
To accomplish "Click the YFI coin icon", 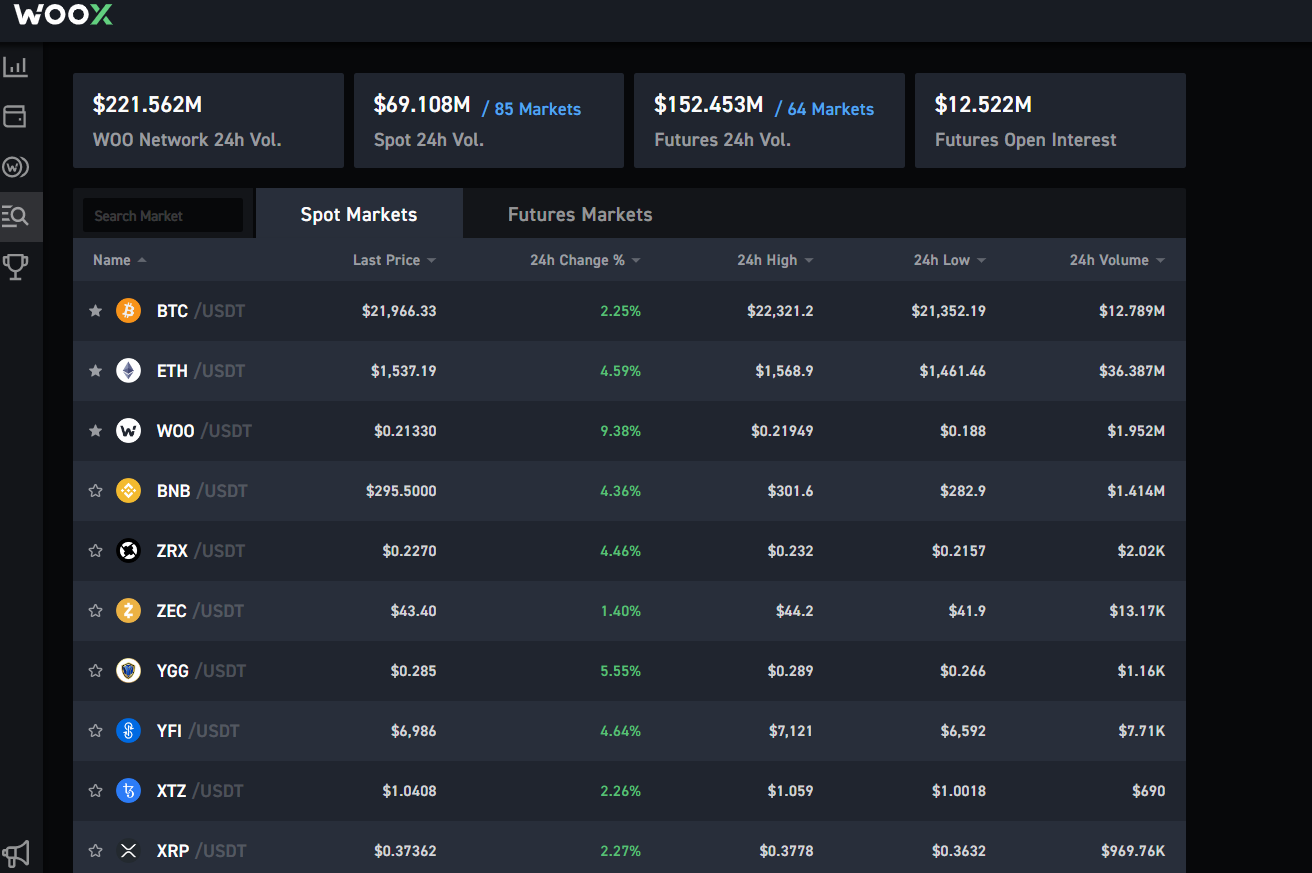I will point(128,731).
